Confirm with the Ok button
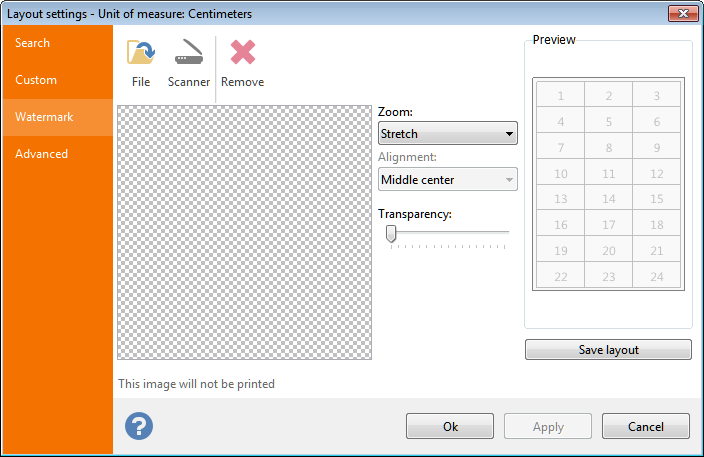This screenshot has height=457, width=704. click(449, 426)
